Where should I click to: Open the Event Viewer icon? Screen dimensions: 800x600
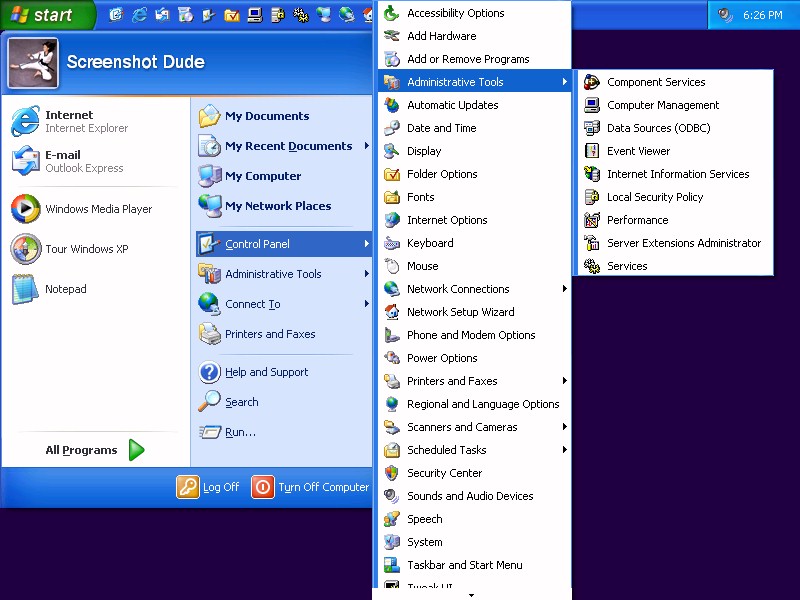pos(592,151)
